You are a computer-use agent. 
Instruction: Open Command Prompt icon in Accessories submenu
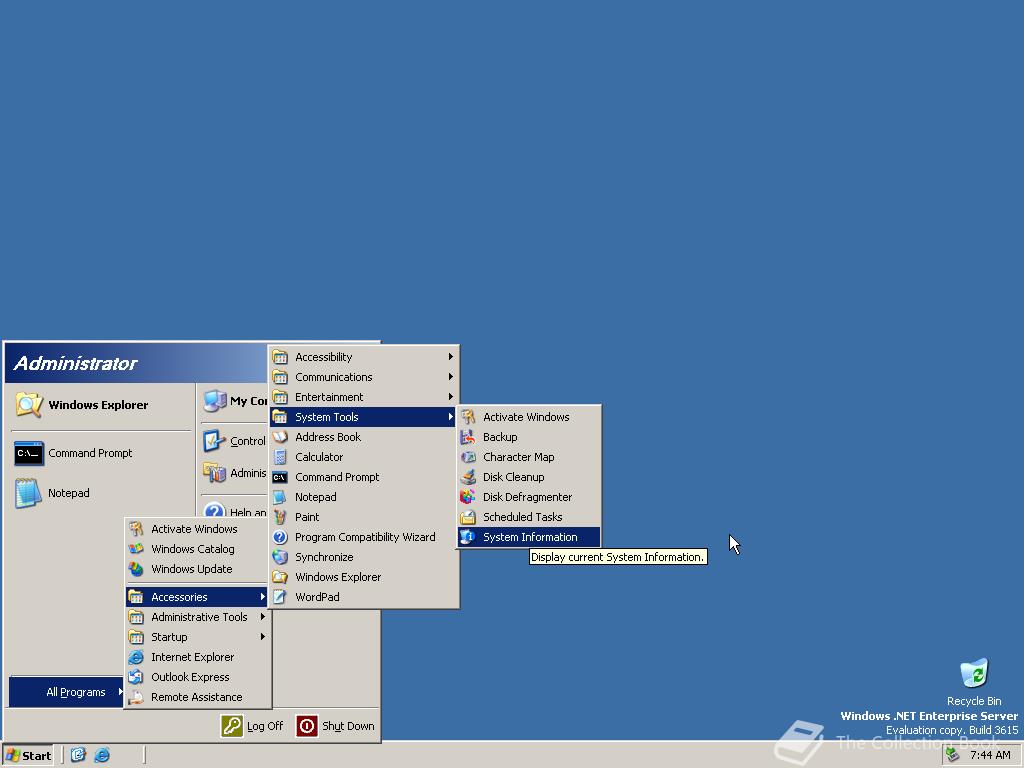click(280, 477)
